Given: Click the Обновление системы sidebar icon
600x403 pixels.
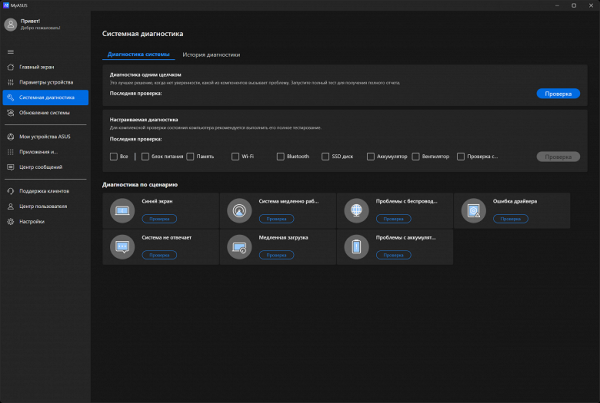Looking at the screenshot, I should [10, 112].
